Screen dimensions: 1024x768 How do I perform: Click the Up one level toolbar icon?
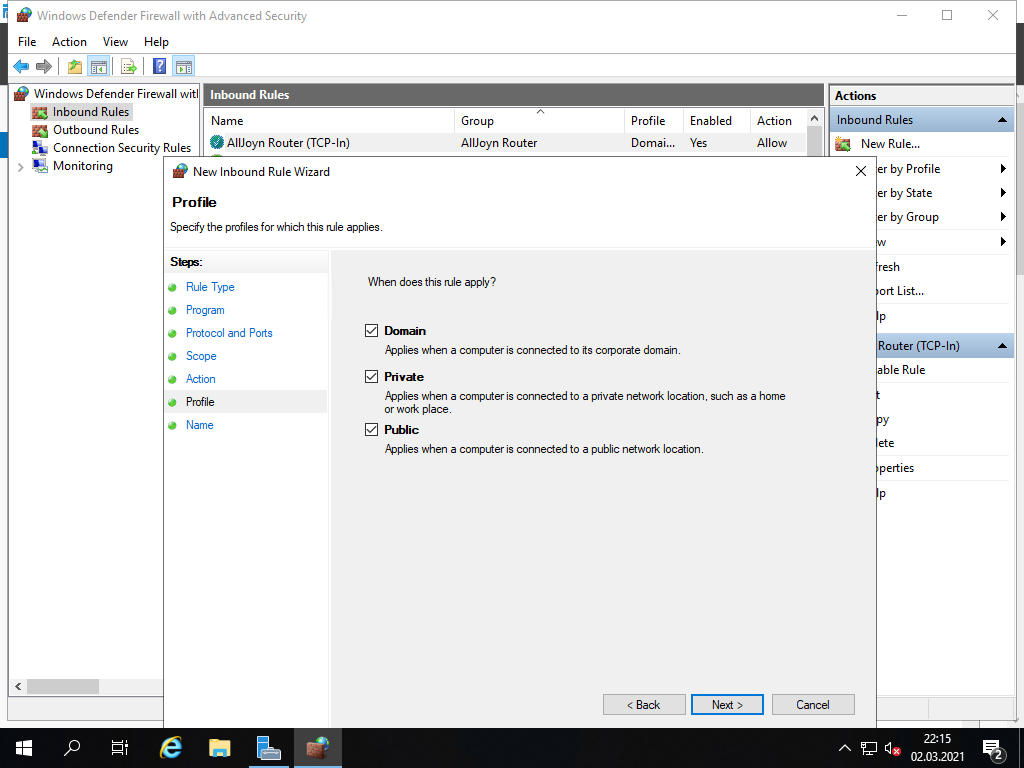tap(75, 67)
